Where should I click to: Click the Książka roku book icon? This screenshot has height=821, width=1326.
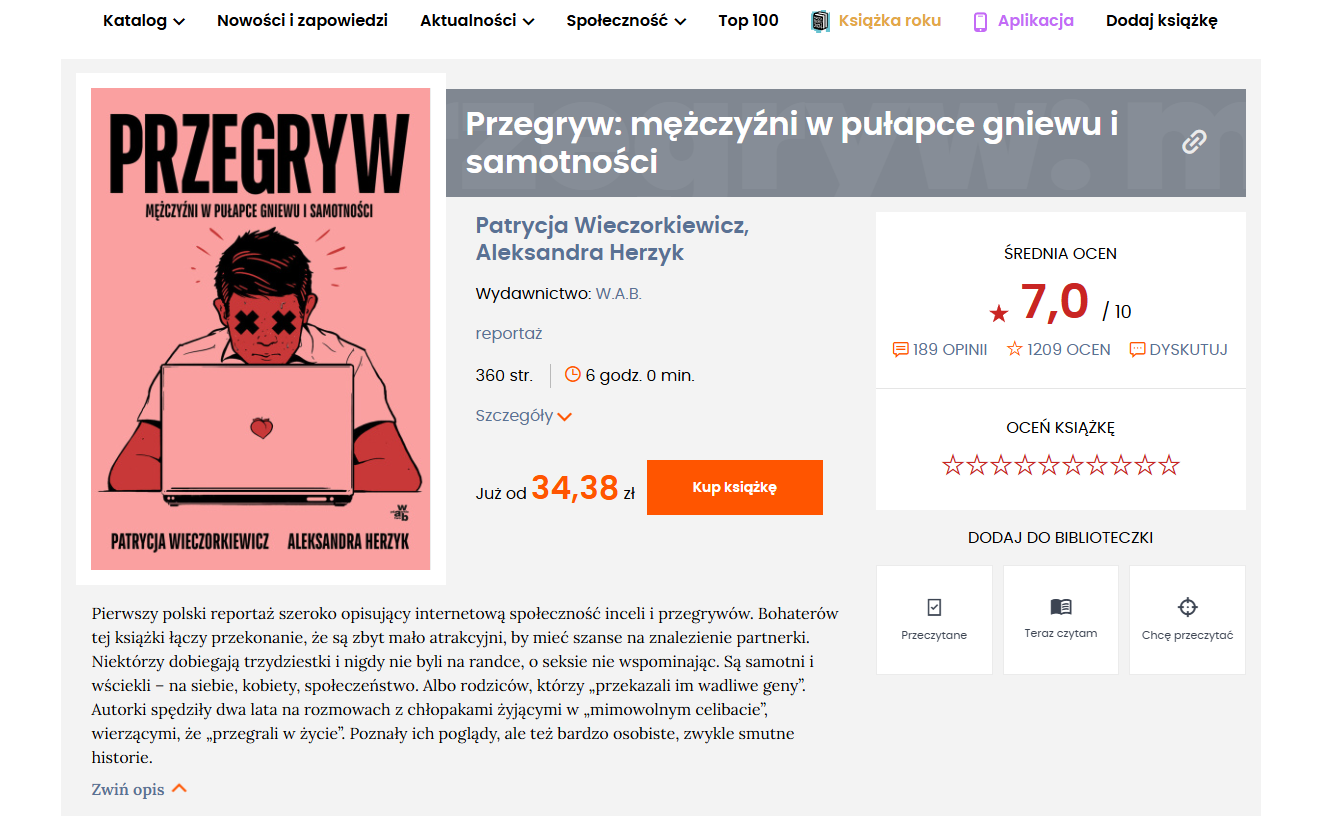click(x=820, y=21)
